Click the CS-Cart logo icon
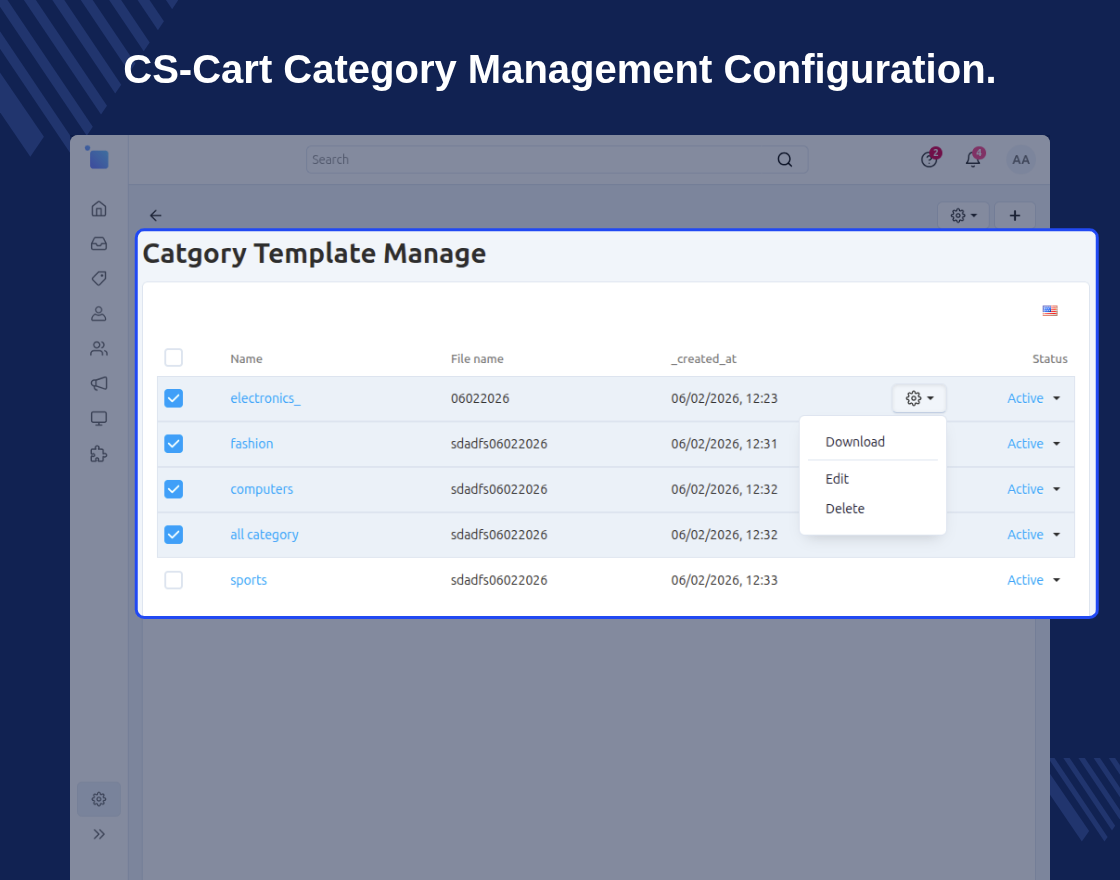This screenshot has width=1120, height=880. (x=99, y=158)
